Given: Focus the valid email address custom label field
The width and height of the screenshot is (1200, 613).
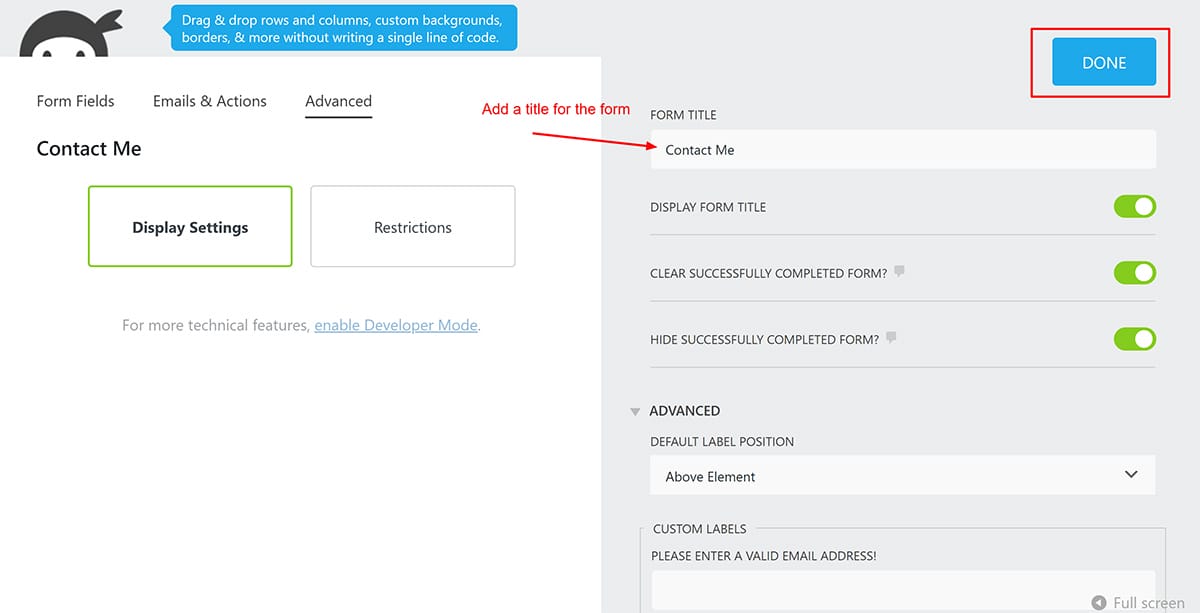Looking at the screenshot, I should coord(902,590).
